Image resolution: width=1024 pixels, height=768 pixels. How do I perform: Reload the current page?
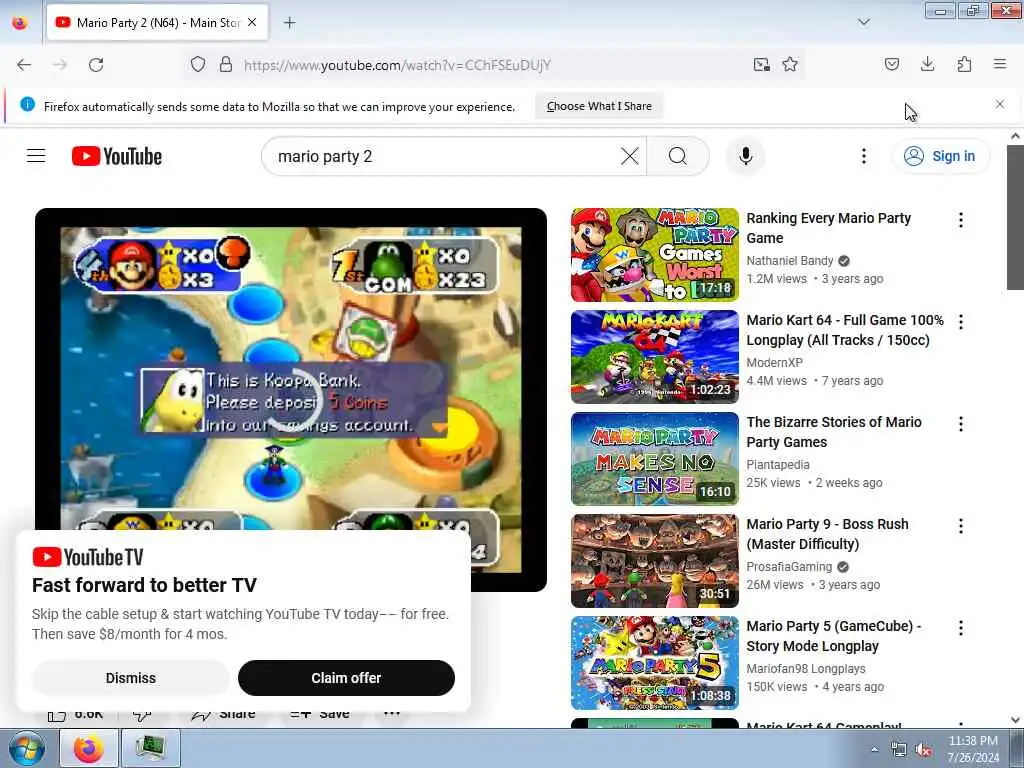pyautogui.click(x=96, y=65)
